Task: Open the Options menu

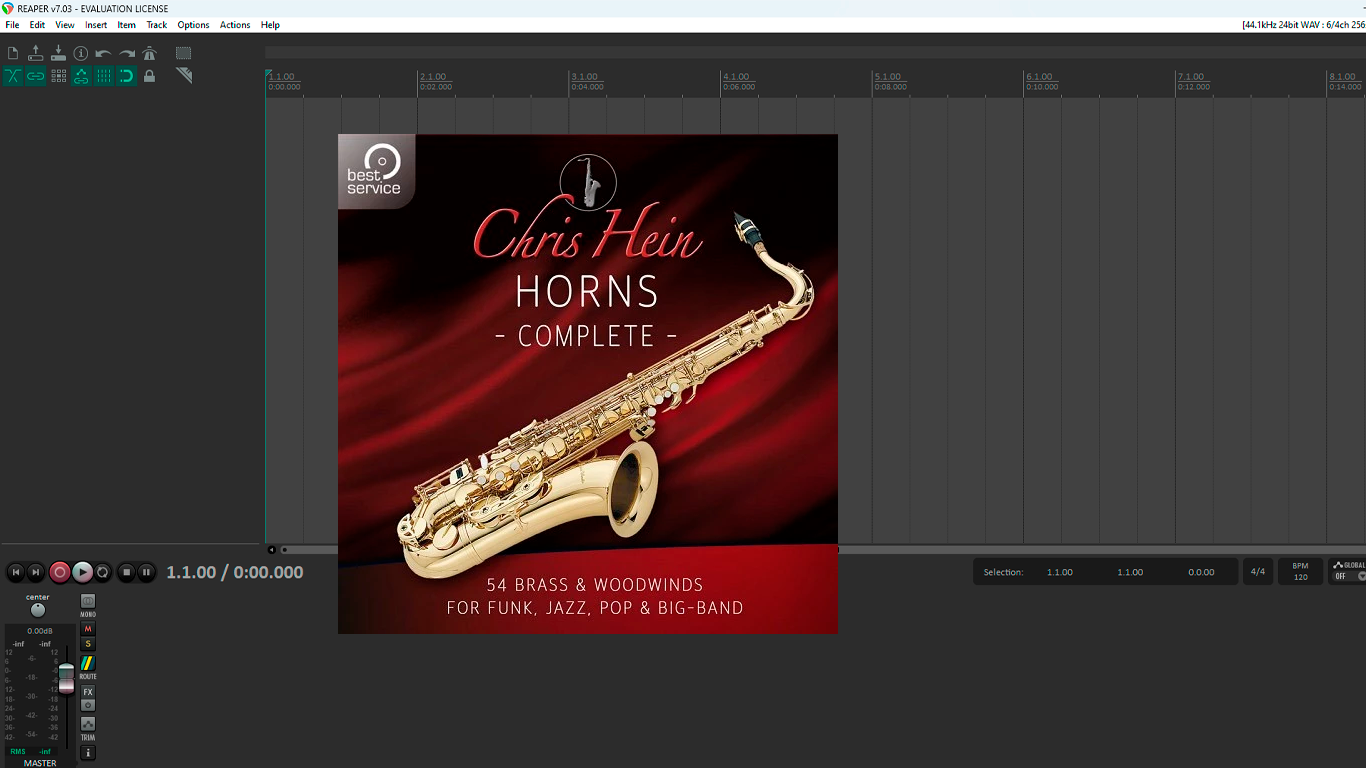Action: [x=193, y=25]
